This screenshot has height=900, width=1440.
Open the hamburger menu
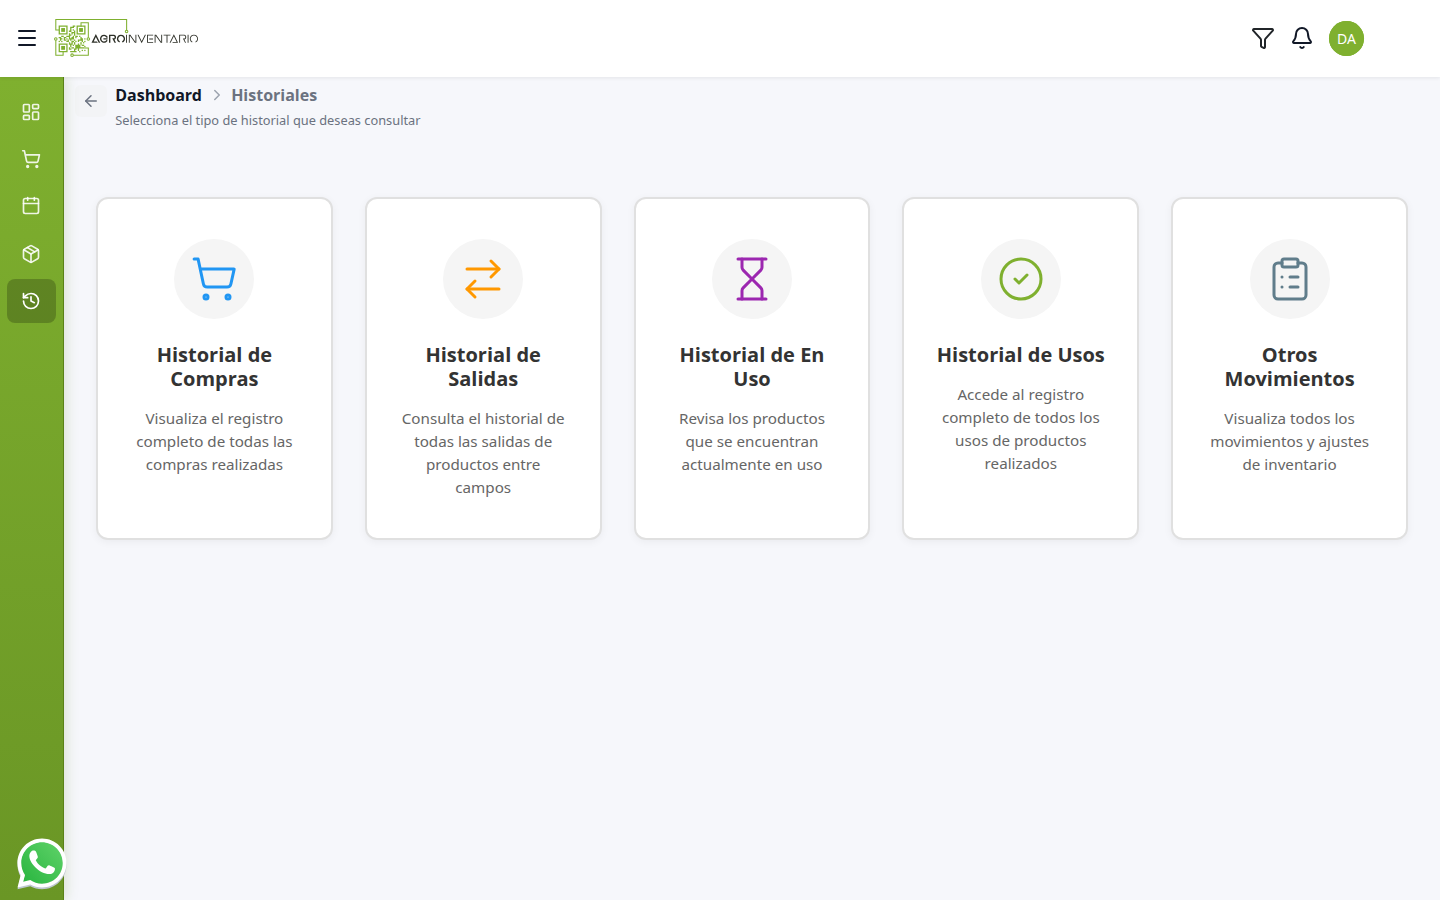(x=27, y=38)
